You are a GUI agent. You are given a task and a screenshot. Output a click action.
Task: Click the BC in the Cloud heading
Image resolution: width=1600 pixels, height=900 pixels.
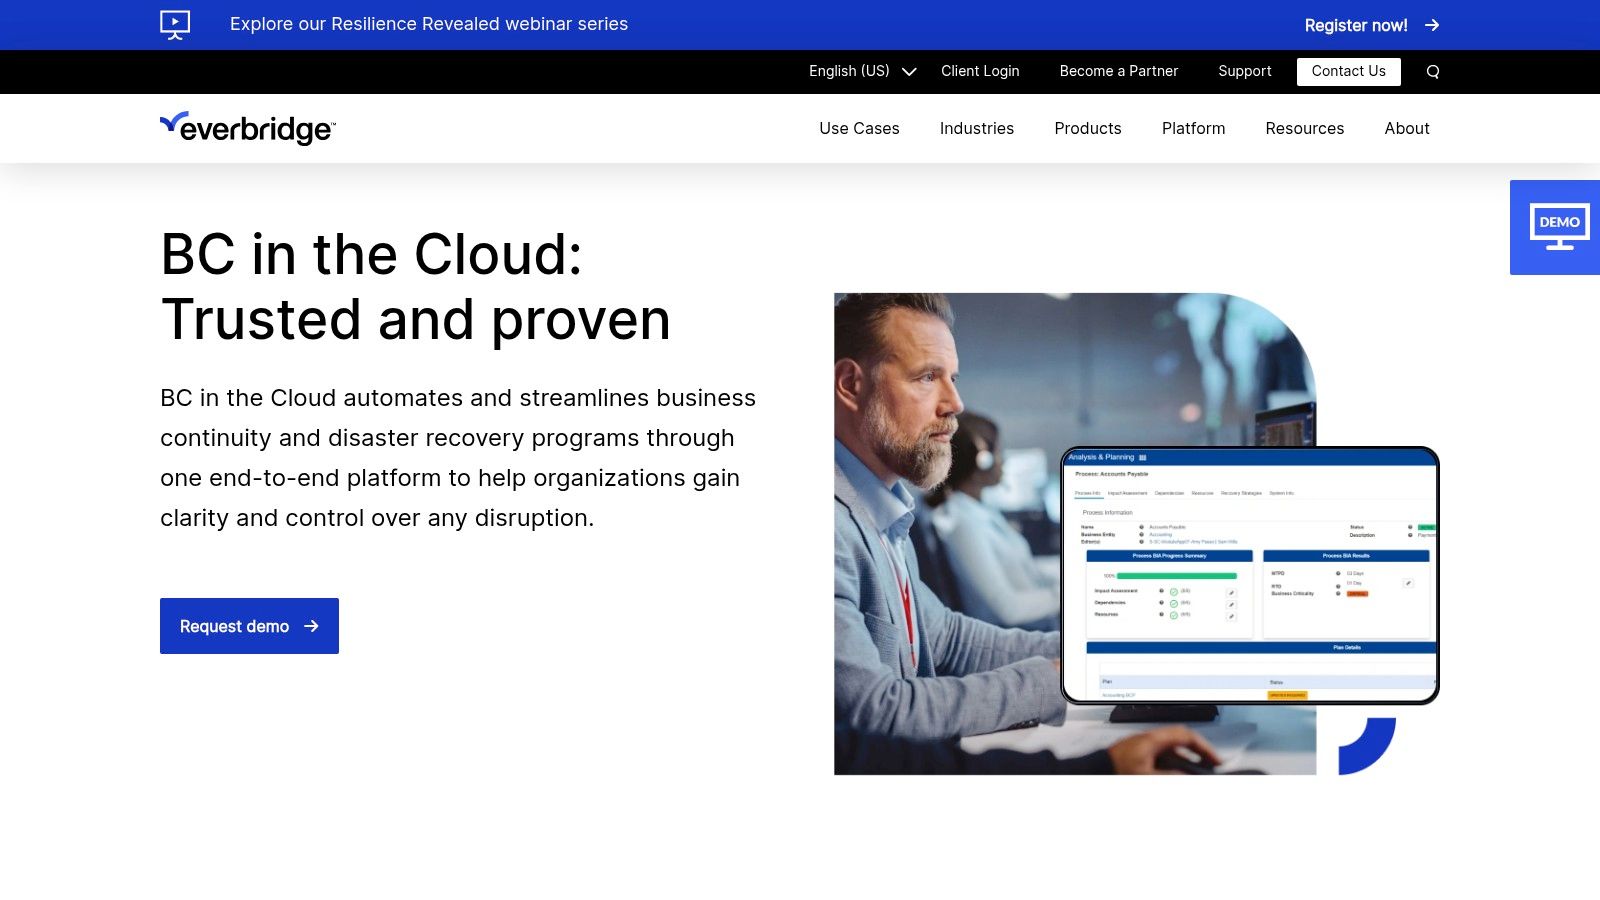tap(415, 287)
